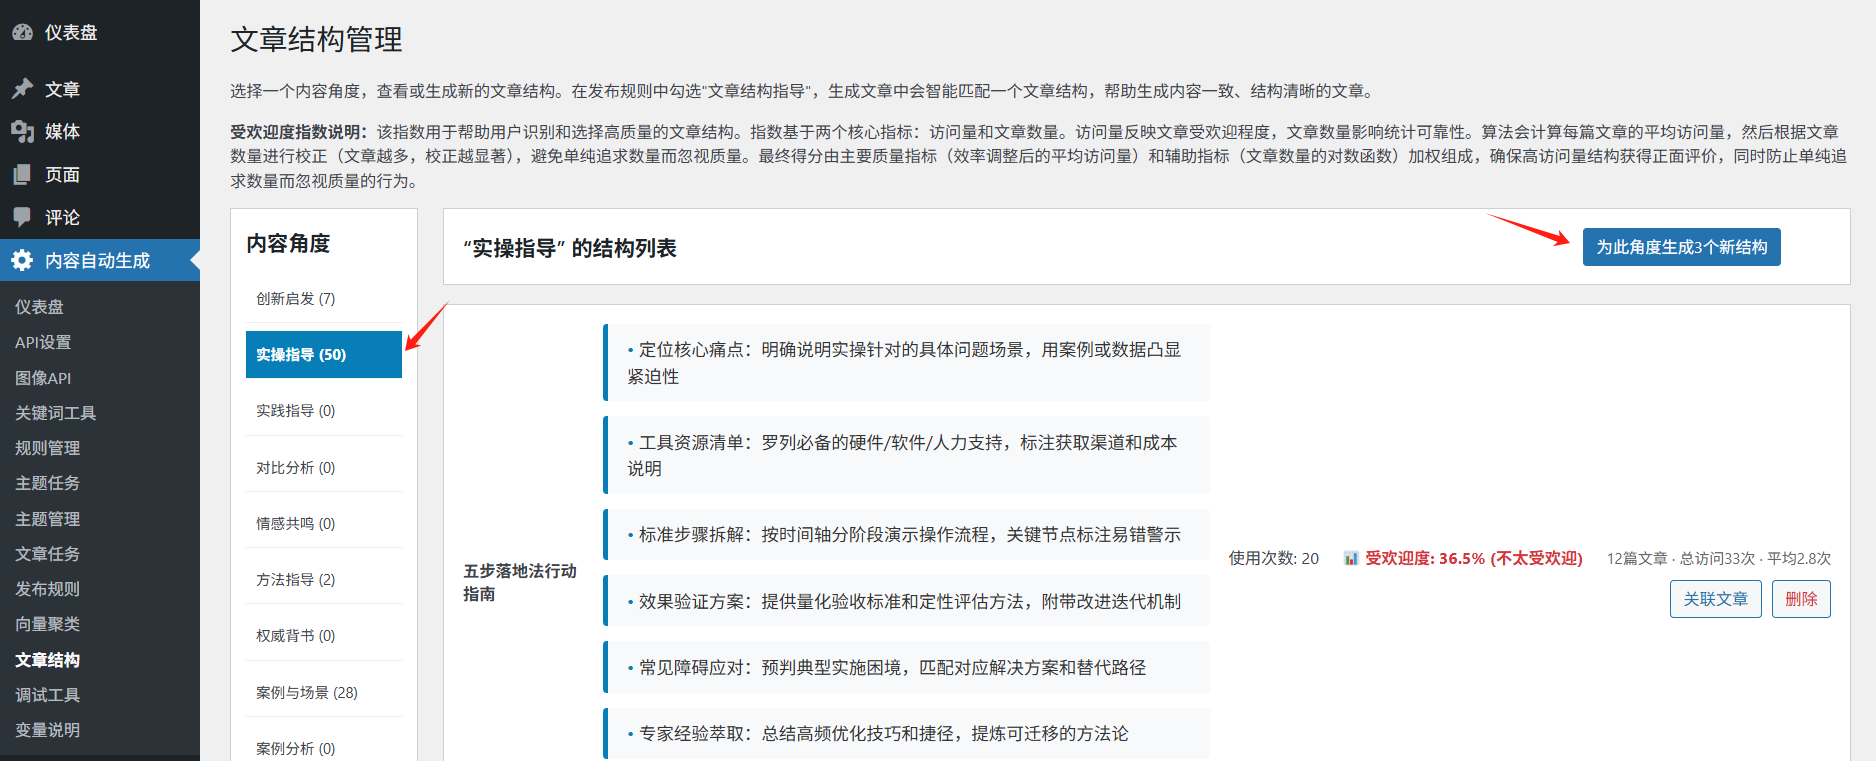1876x761 pixels.
Task: Click the Pages (页面) icon
Action: pos(22,174)
